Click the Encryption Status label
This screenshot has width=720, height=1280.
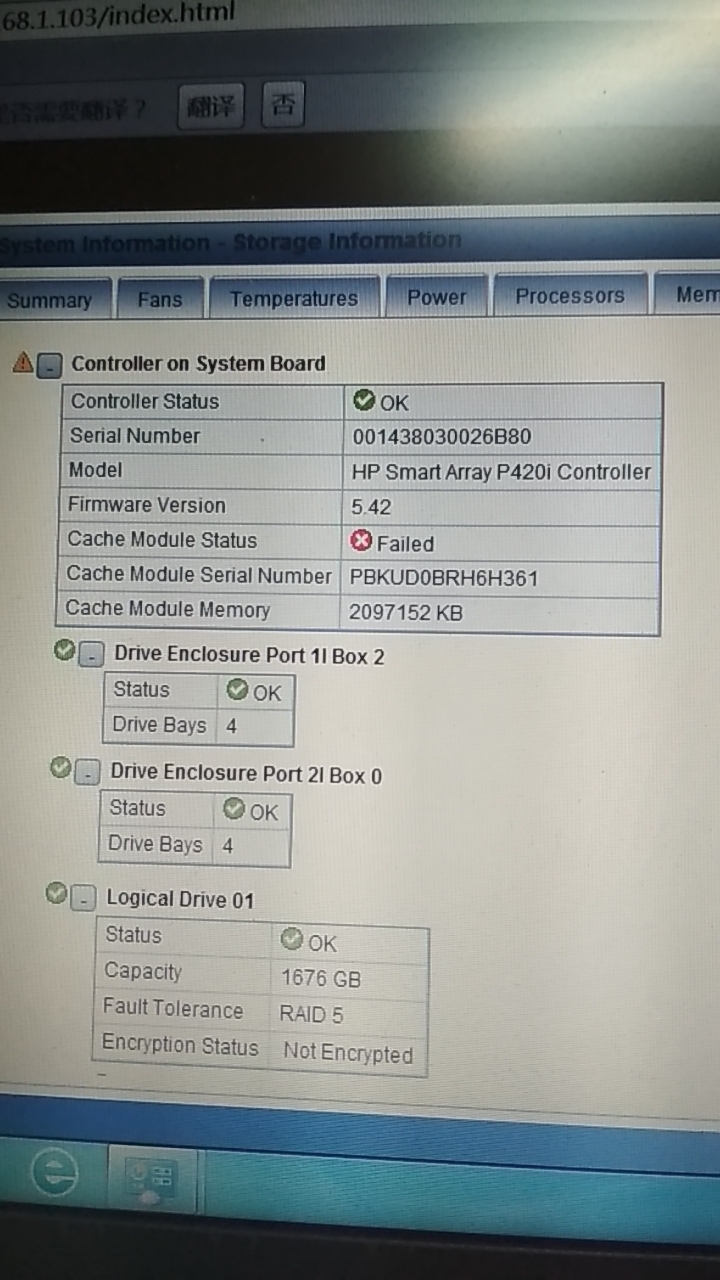pos(180,1046)
